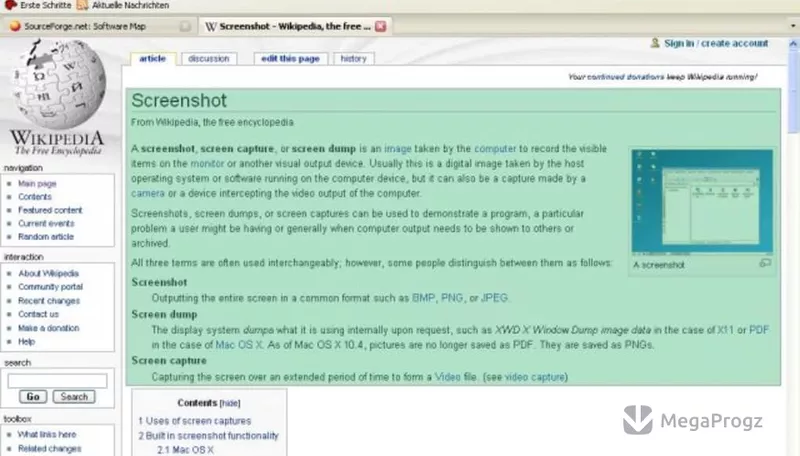Open Contents in navigation
The height and width of the screenshot is (456, 800).
[x=35, y=197]
